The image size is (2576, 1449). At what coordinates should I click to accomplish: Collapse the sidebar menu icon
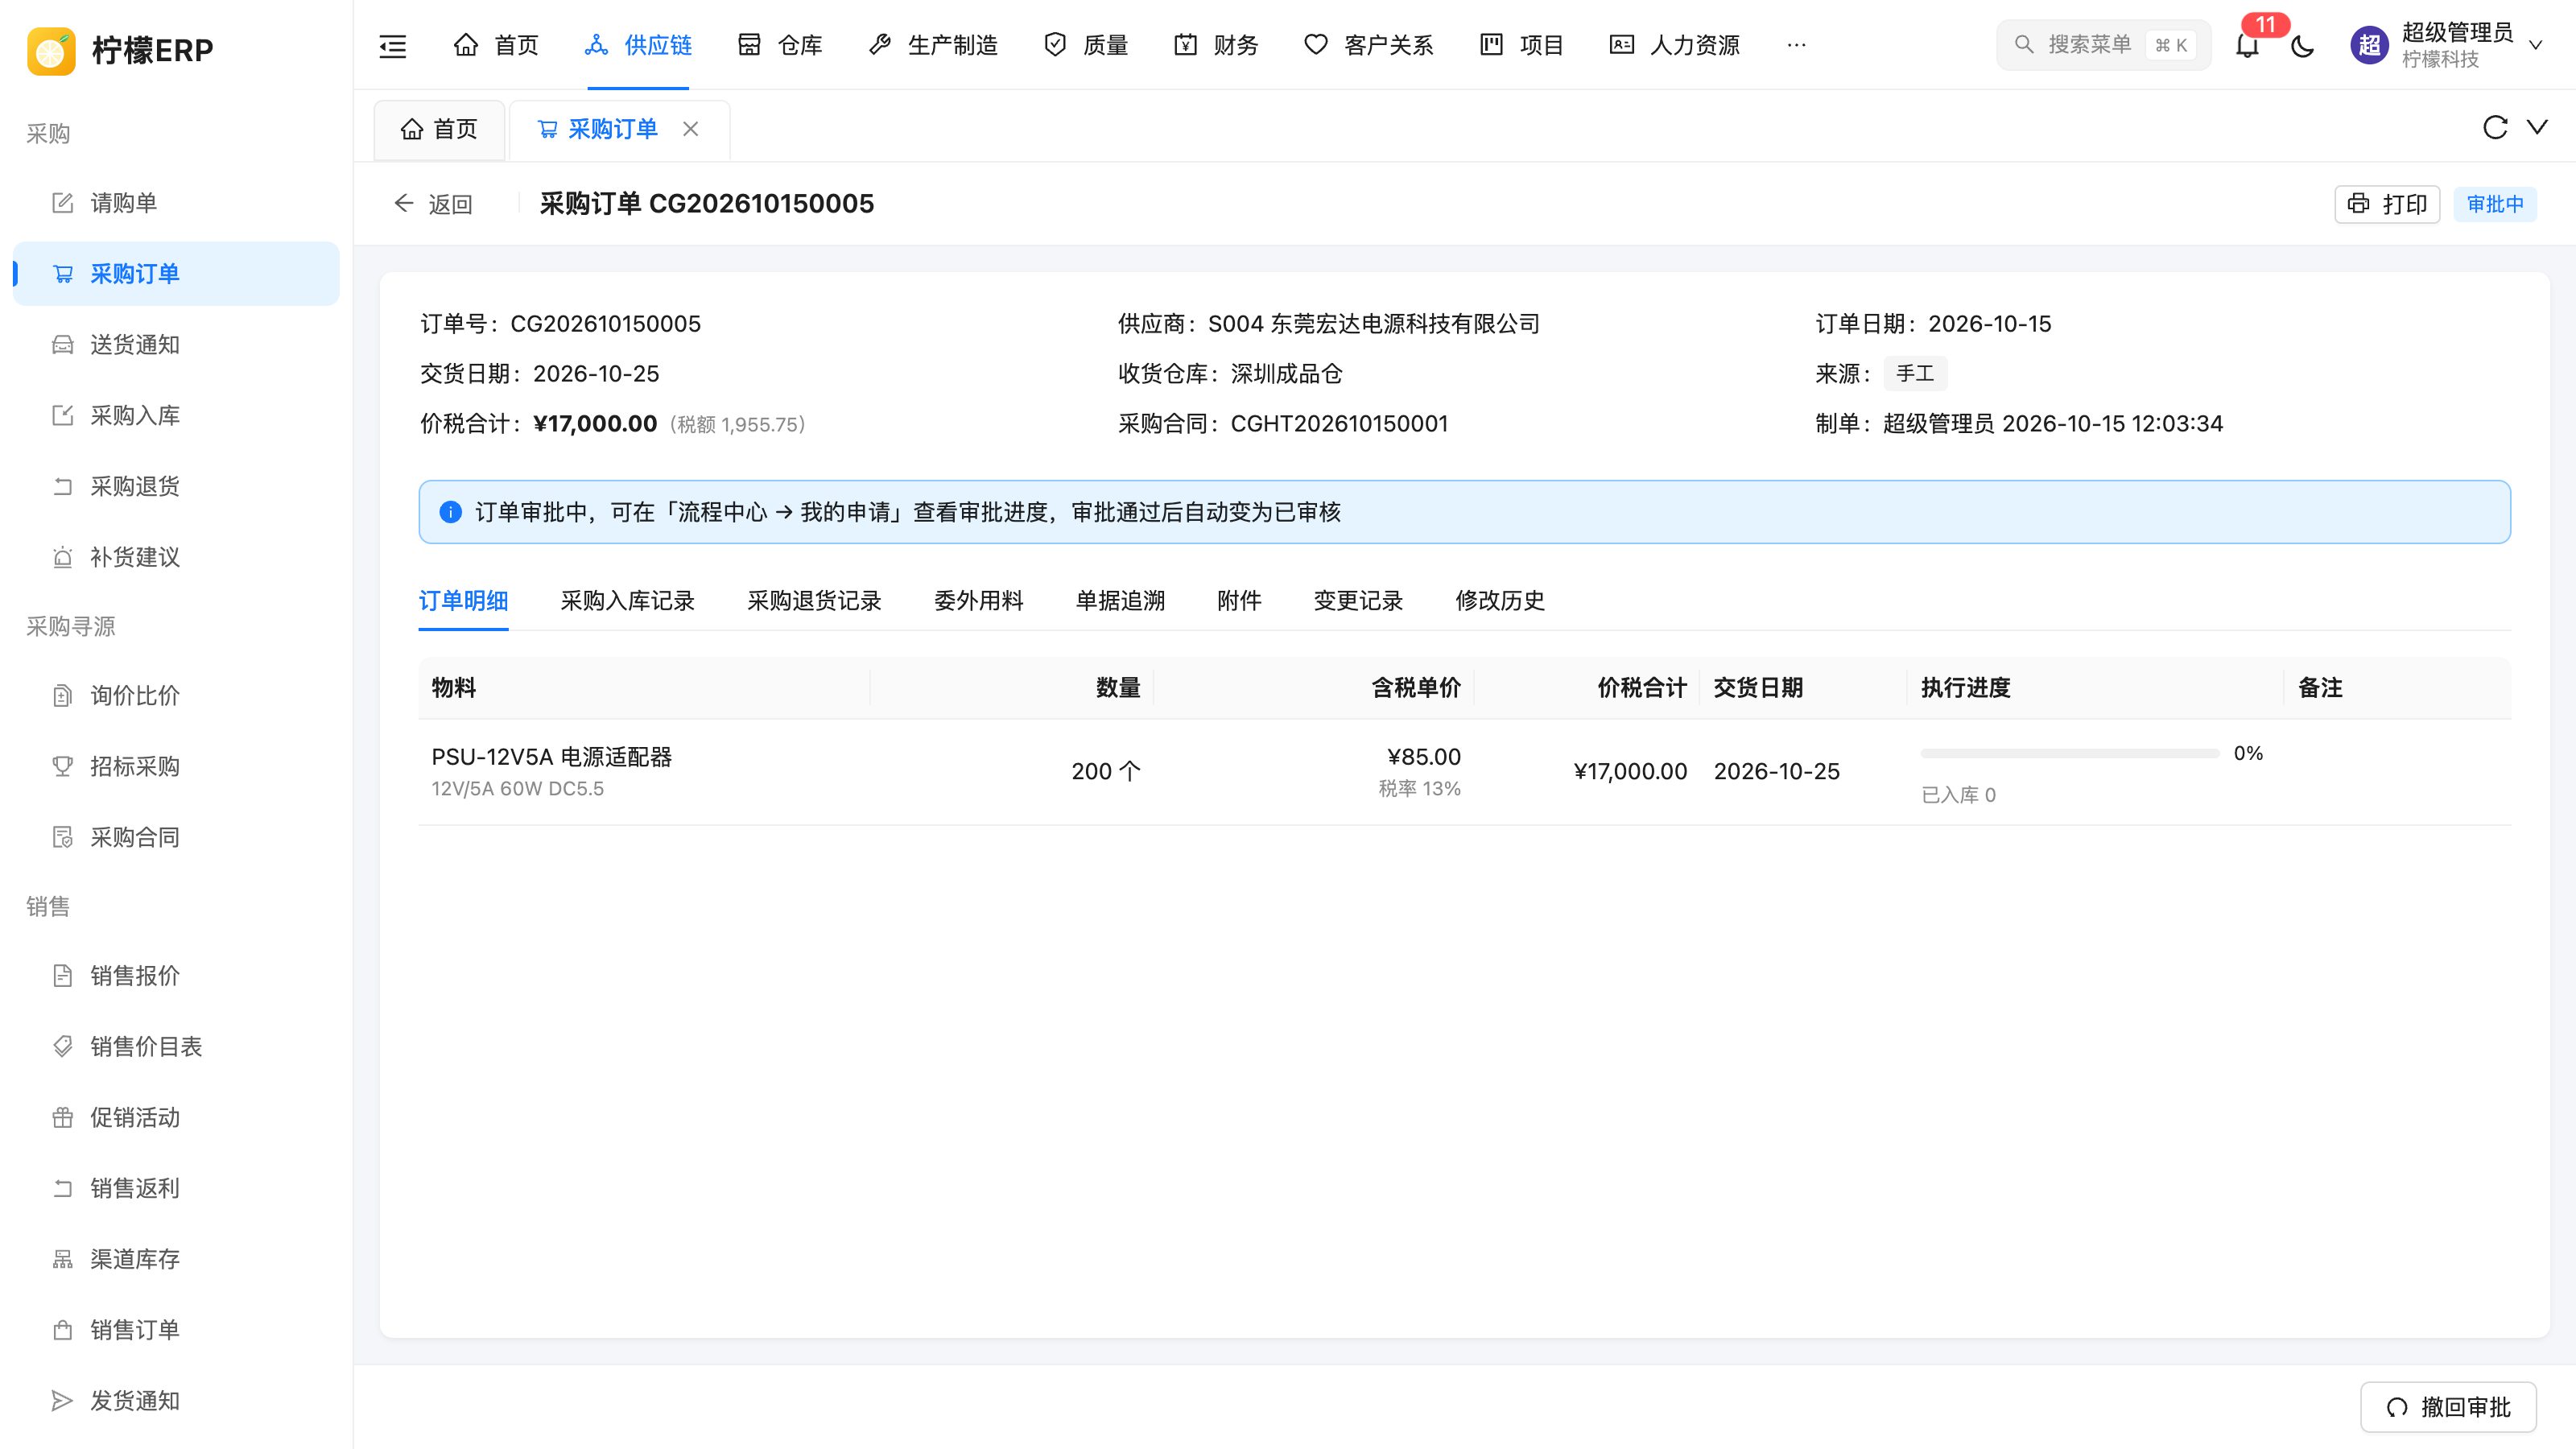point(393,45)
